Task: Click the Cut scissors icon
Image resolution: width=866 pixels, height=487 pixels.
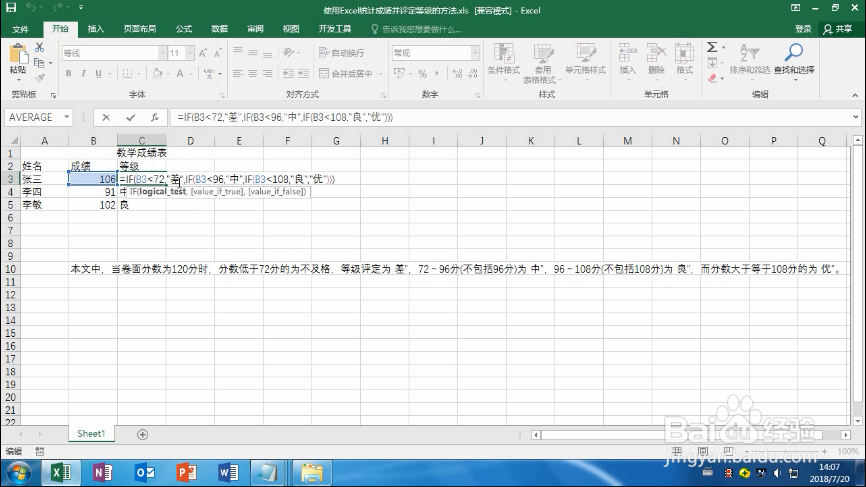Action: (x=39, y=47)
